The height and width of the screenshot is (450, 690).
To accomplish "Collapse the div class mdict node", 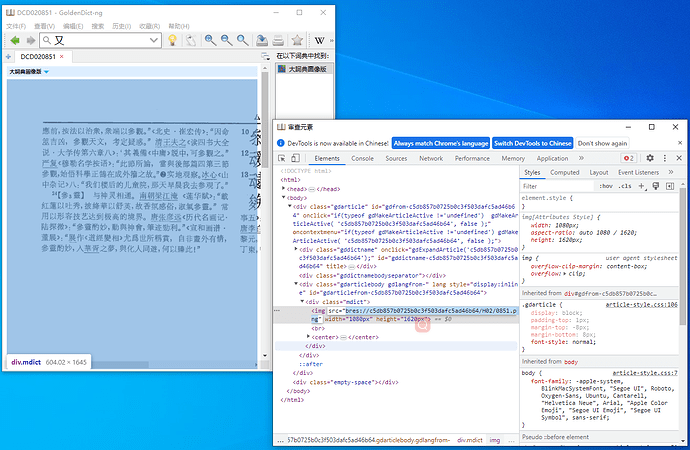I will point(302,302).
